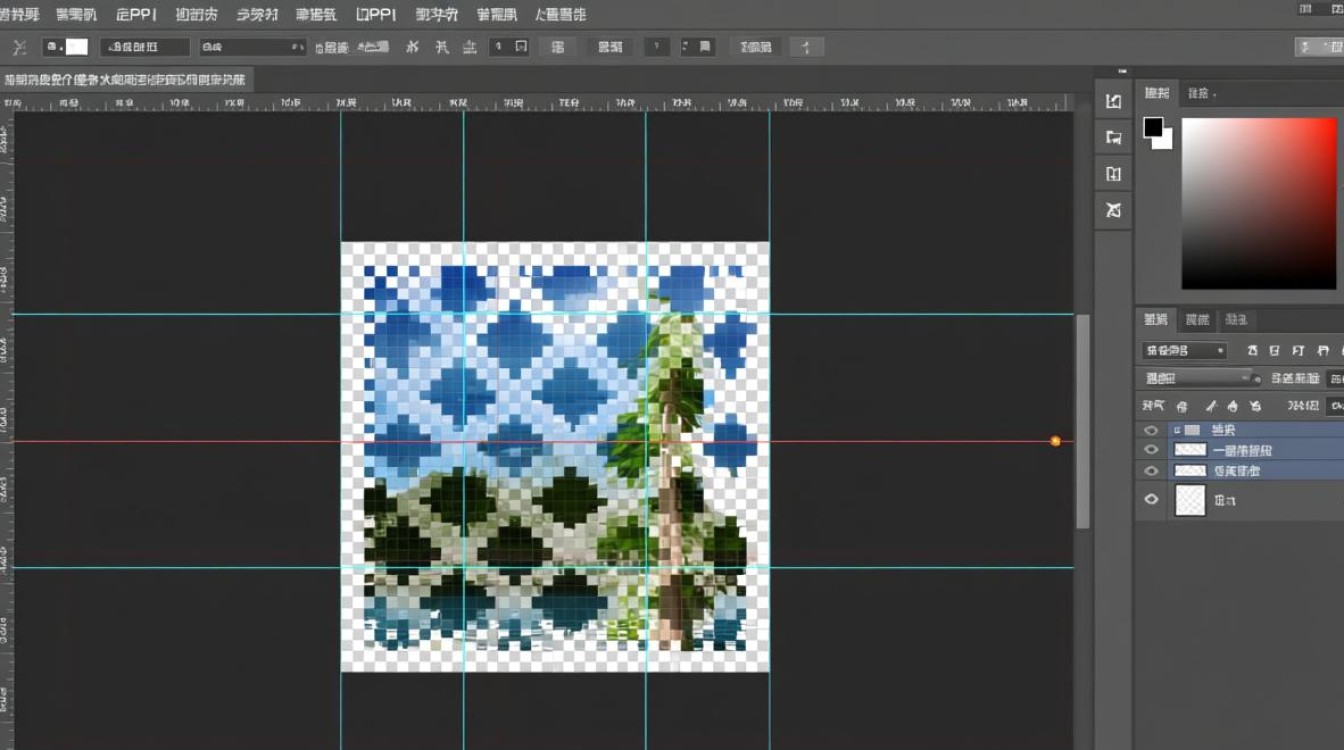Select the open document tab above the ruler

click(125, 80)
